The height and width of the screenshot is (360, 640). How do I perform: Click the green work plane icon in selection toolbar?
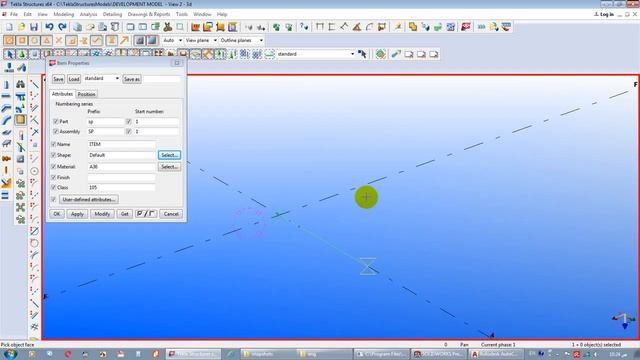tap(380, 54)
